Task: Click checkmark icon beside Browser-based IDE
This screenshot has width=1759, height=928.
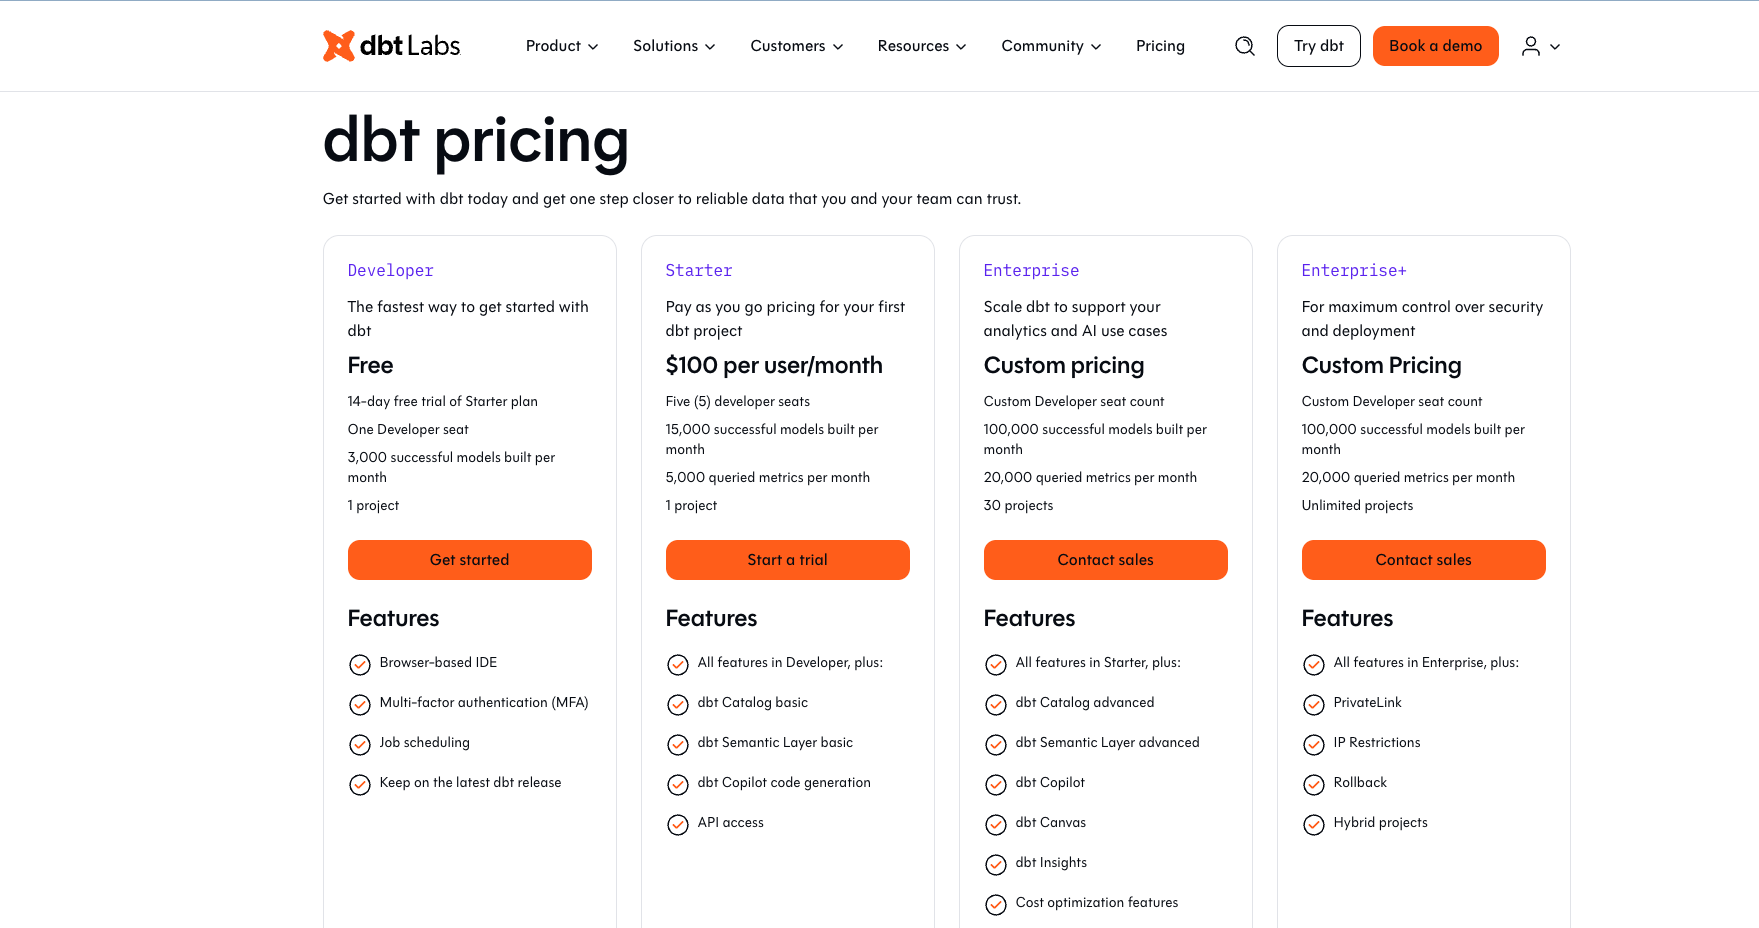Action: pyautogui.click(x=360, y=664)
